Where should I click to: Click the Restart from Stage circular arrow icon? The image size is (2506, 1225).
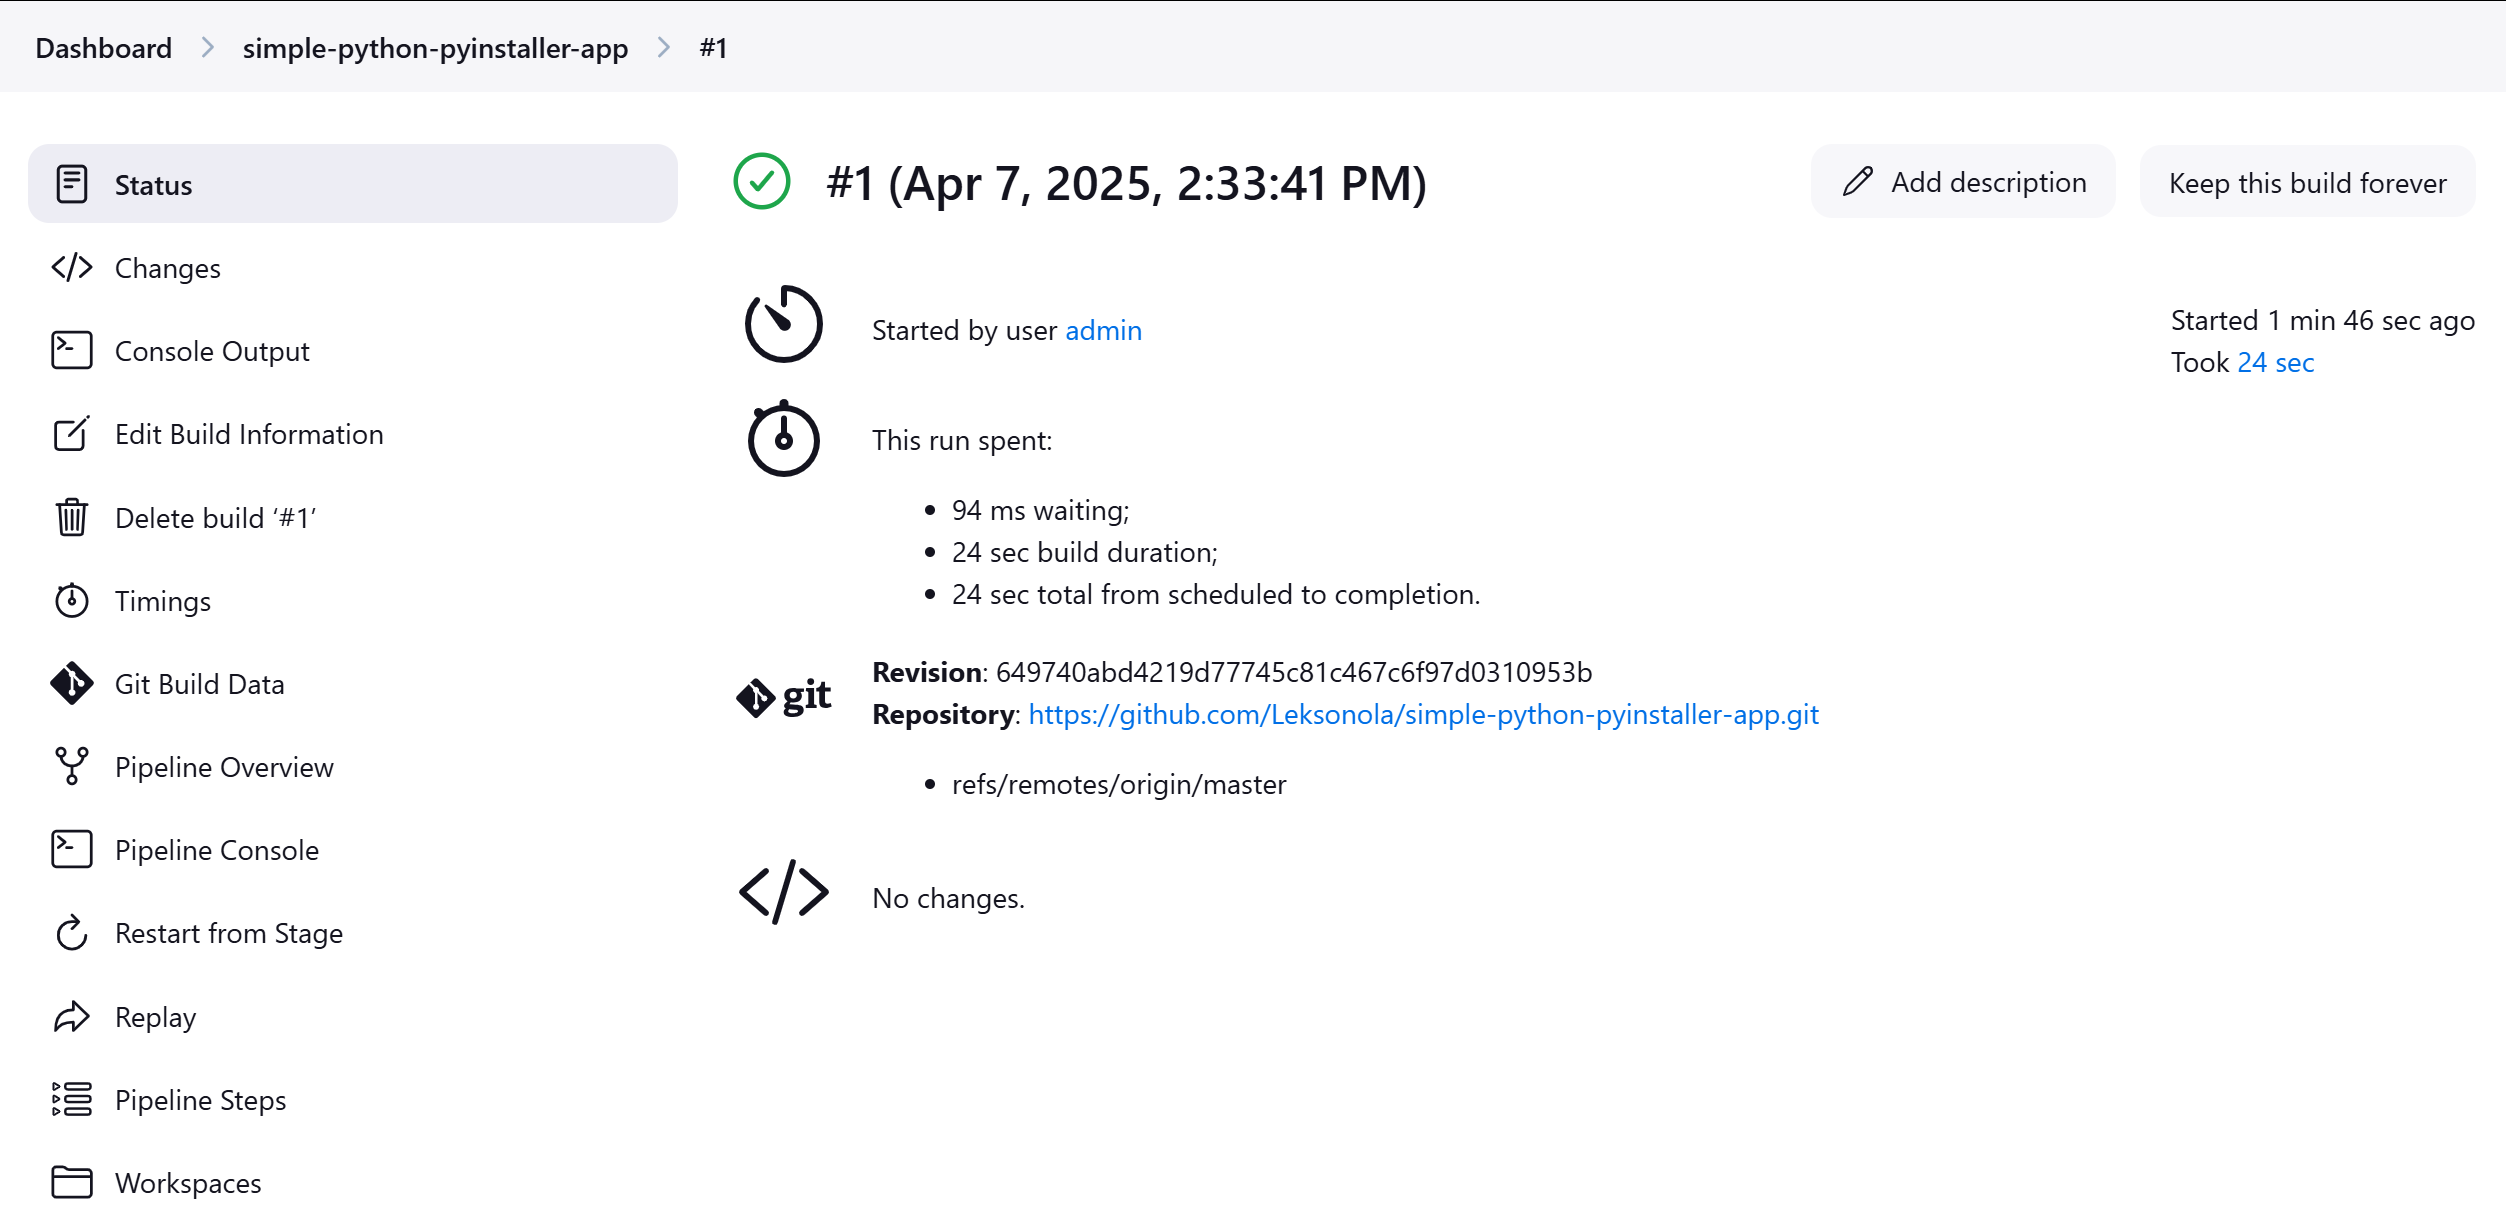72,933
